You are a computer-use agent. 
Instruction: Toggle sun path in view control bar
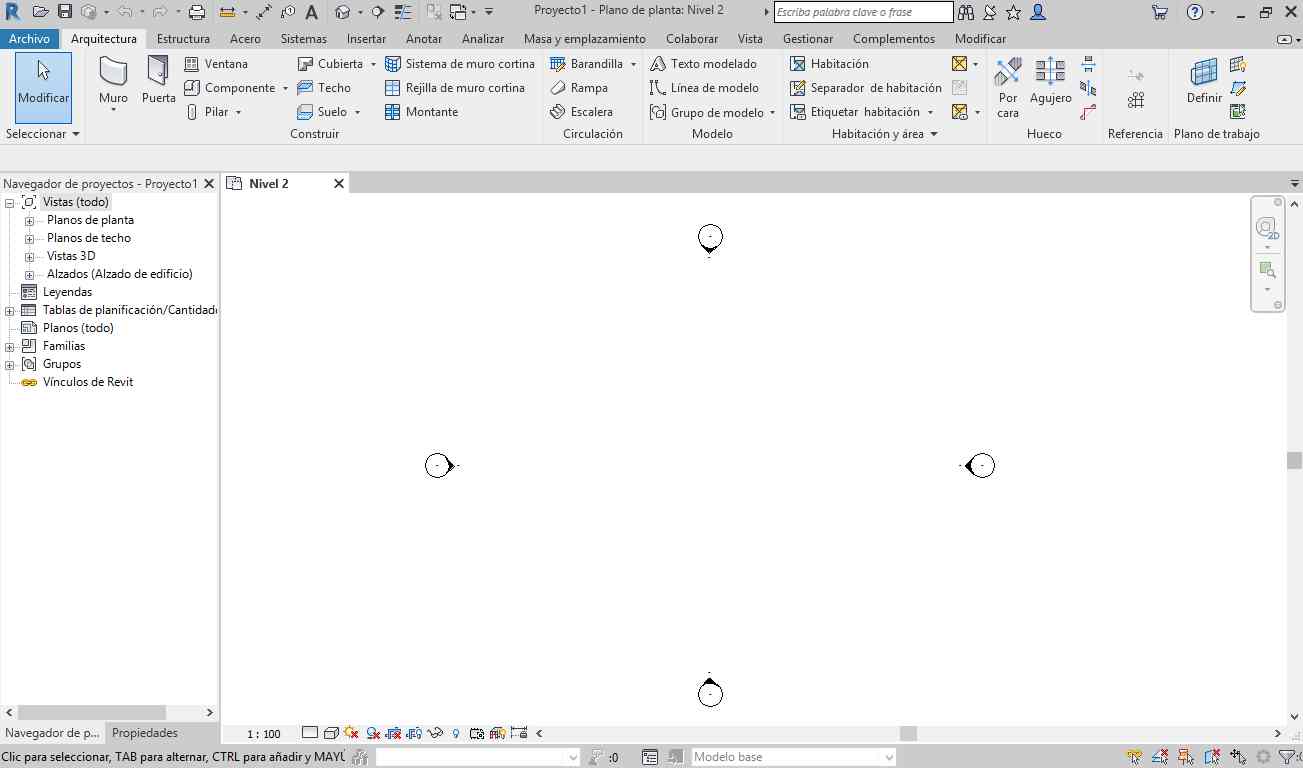[351, 733]
